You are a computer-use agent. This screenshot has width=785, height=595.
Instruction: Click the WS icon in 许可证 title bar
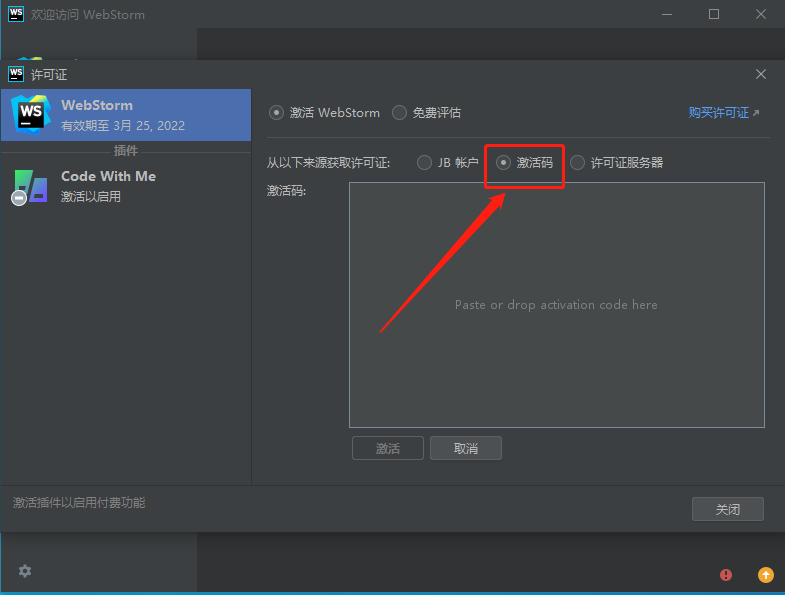point(16,74)
